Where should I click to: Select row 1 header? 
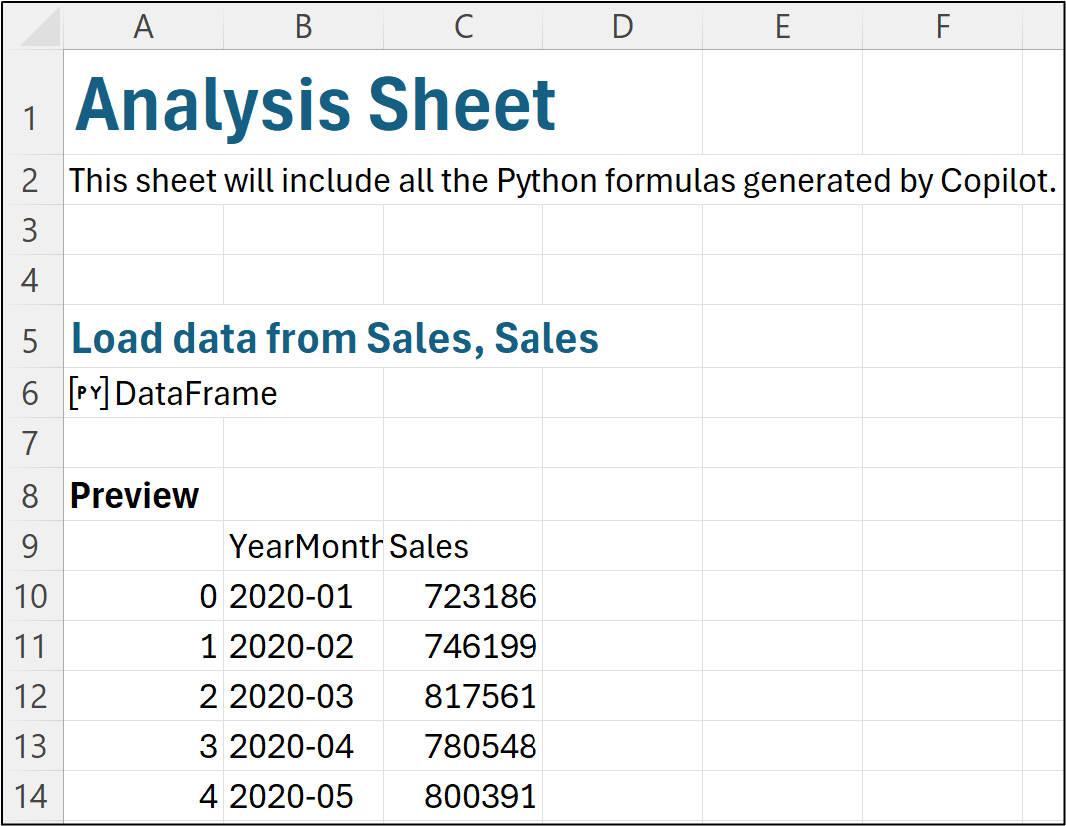31,118
